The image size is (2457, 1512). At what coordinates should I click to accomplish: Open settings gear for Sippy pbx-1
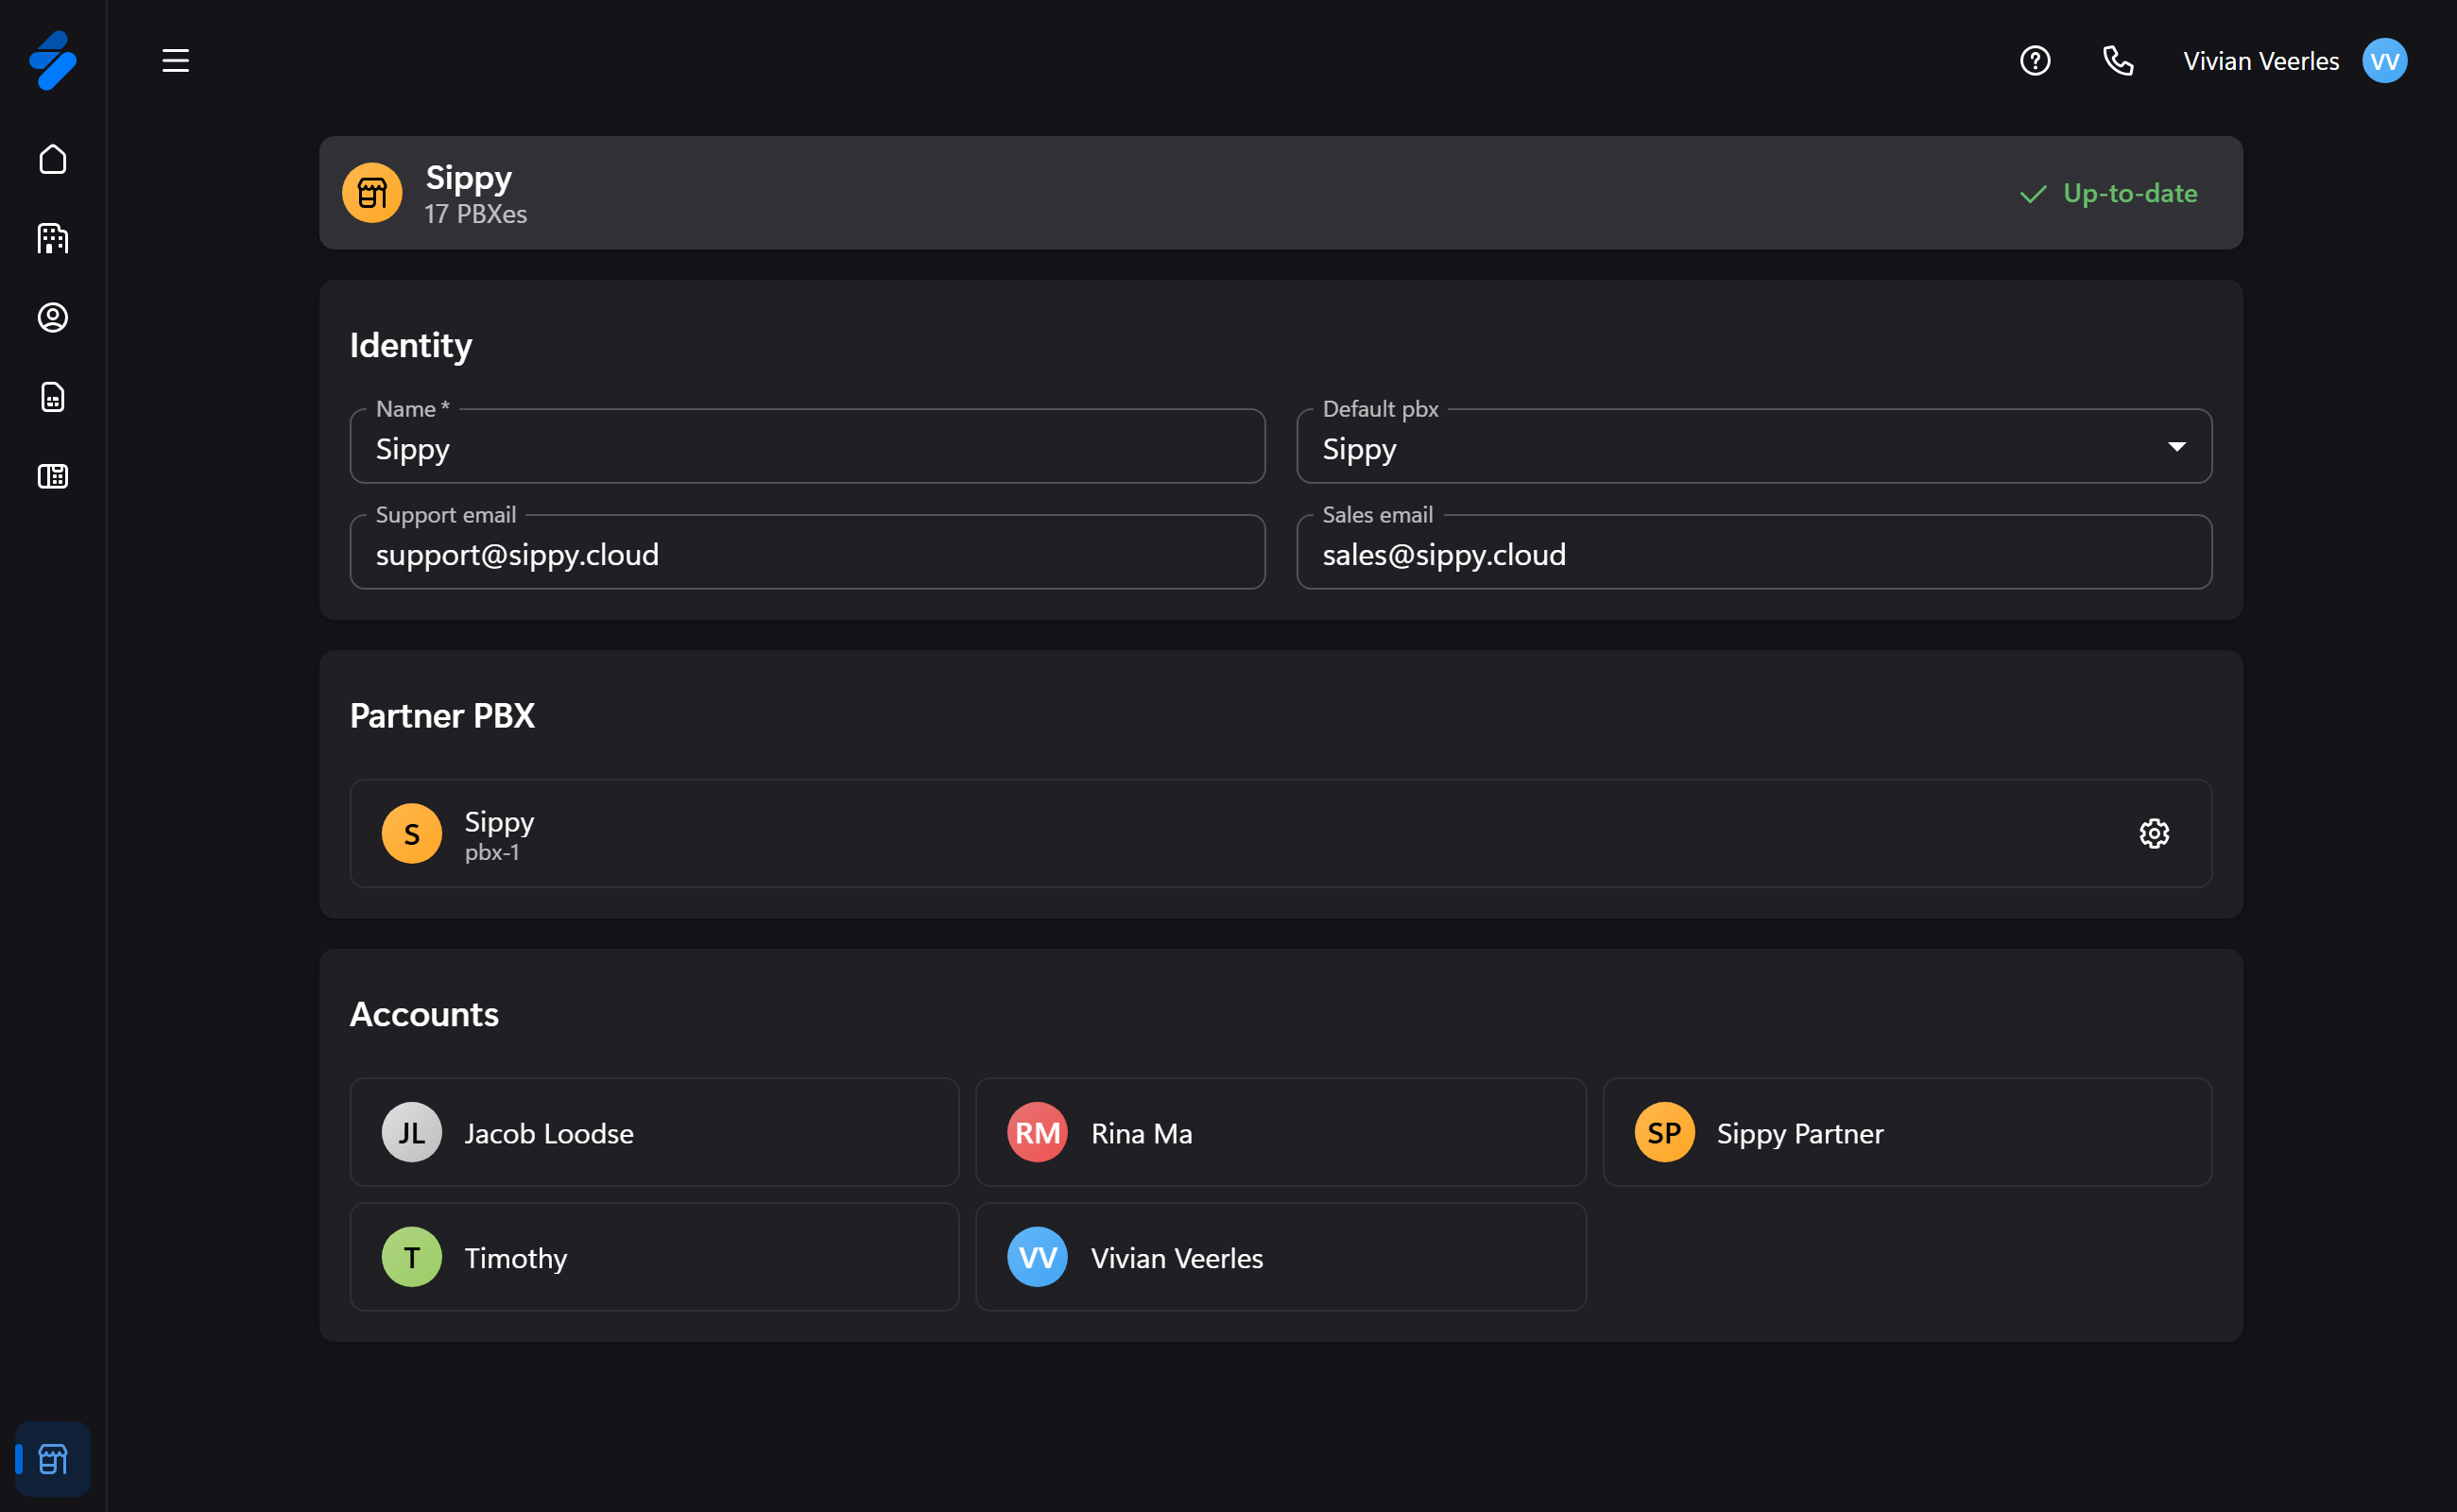point(2153,833)
